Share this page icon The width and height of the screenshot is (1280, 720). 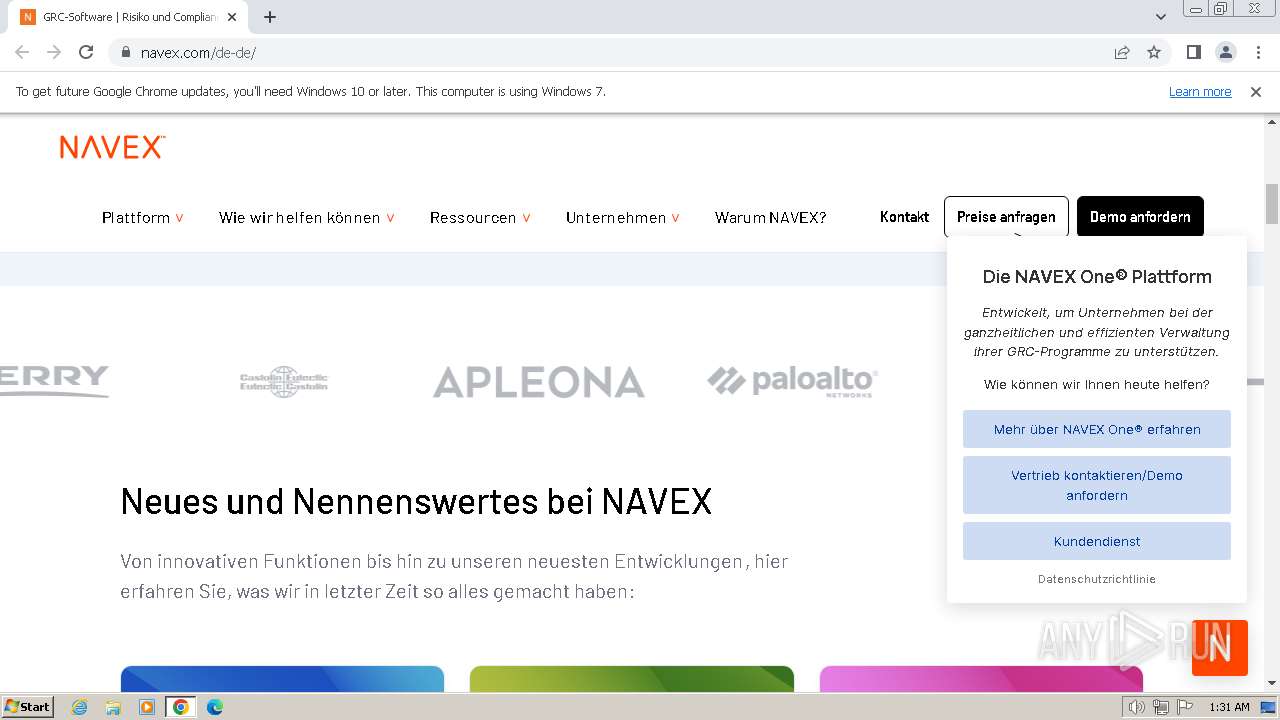1122,52
